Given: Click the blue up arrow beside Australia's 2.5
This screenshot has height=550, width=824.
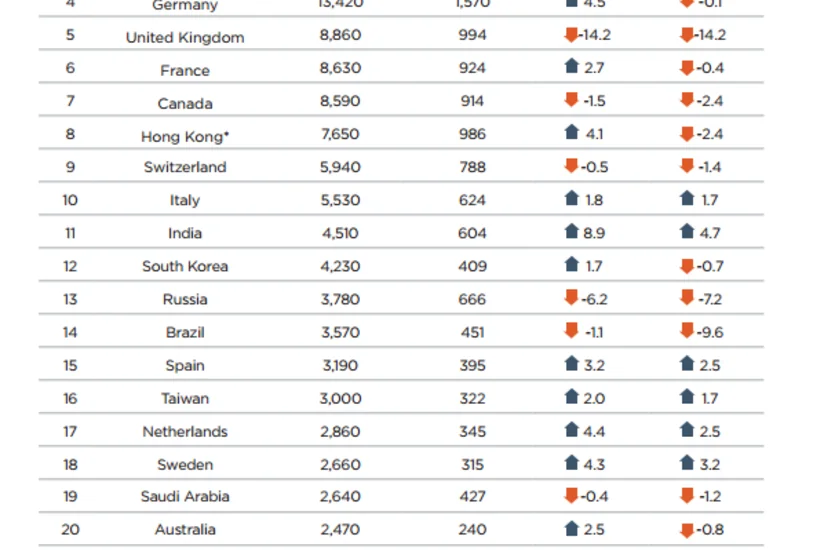Looking at the screenshot, I should 571,528.
